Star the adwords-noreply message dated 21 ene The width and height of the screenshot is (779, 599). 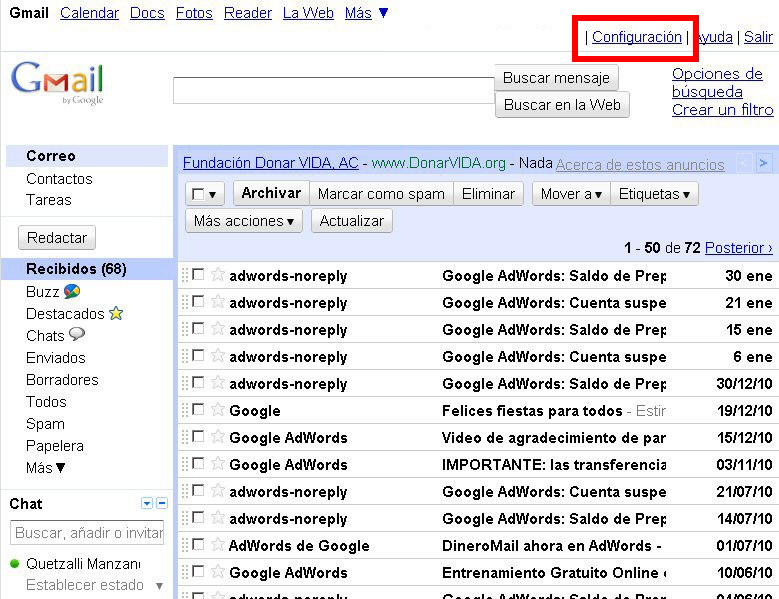[x=218, y=301]
